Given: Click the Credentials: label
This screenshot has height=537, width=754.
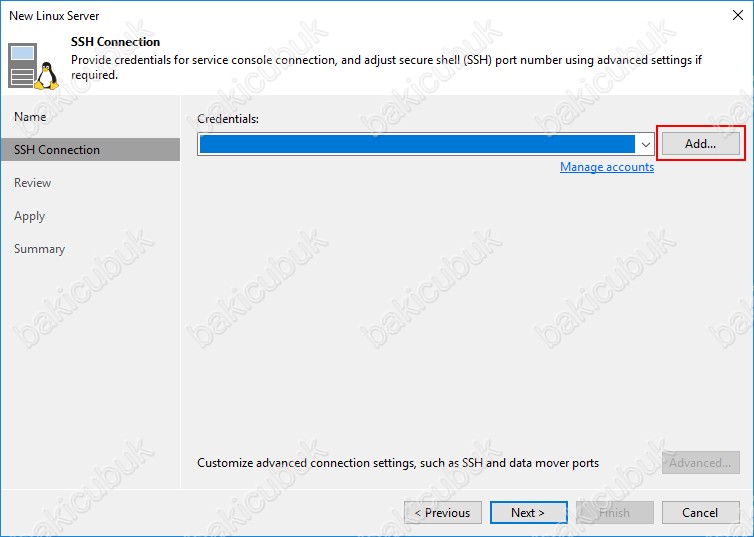Looking at the screenshot, I should click(x=228, y=119).
